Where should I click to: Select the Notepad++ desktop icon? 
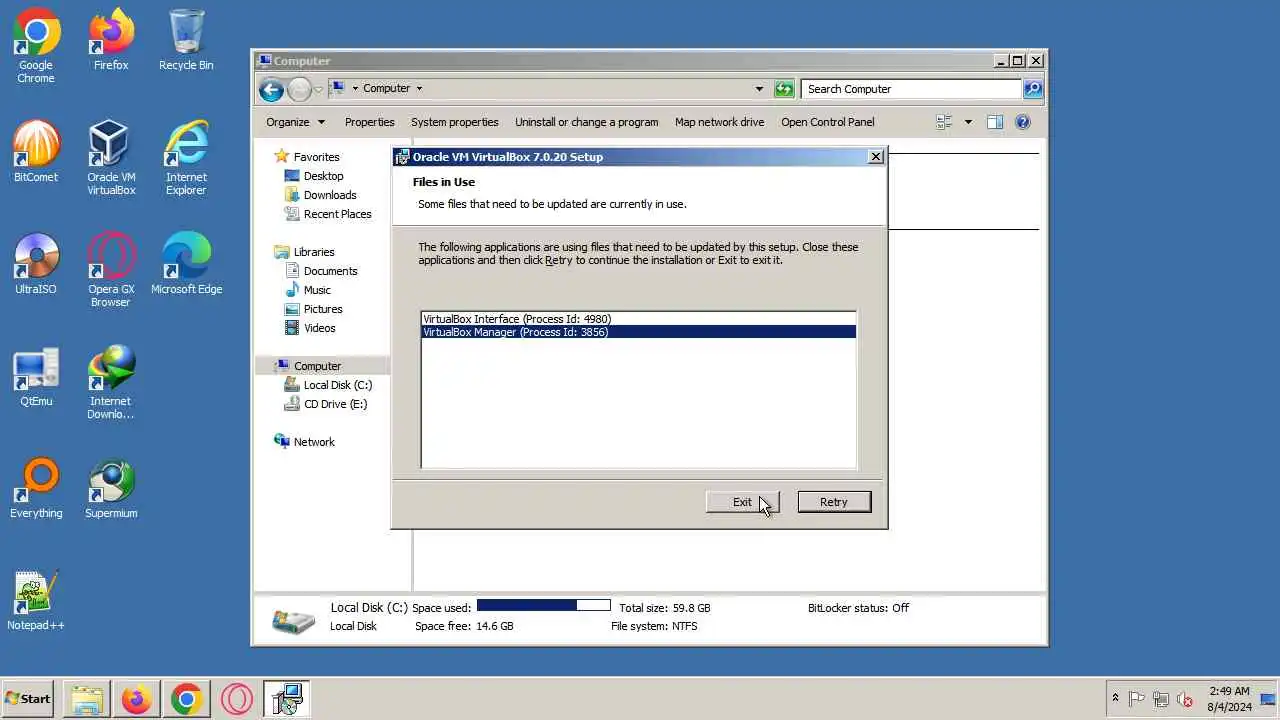pyautogui.click(x=36, y=600)
